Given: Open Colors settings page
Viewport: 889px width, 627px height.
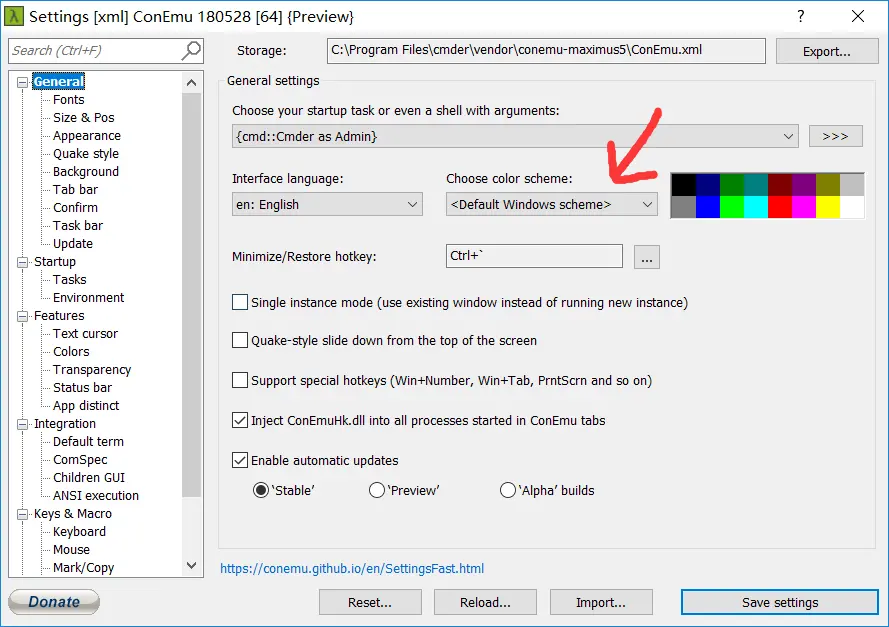Looking at the screenshot, I should pos(71,351).
